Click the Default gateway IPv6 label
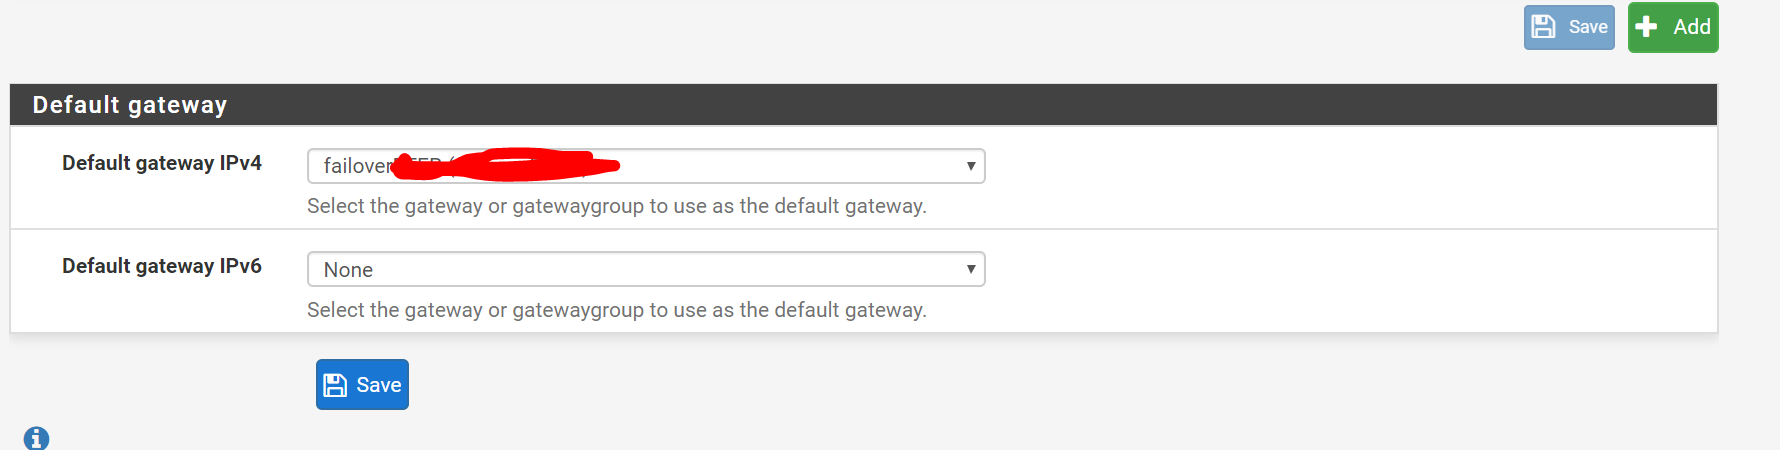 click(162, 266)
